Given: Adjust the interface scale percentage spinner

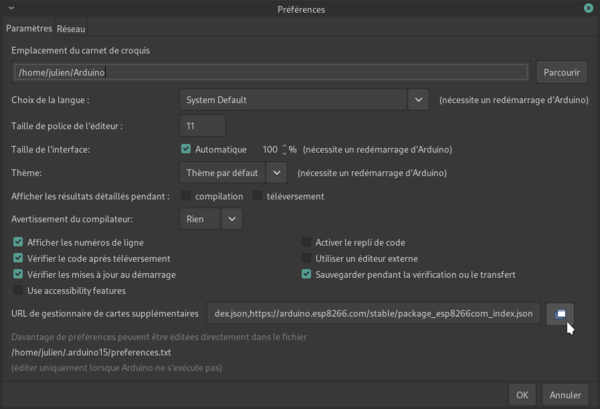Looking at the screenshot, I should click(x=284, y=149).
